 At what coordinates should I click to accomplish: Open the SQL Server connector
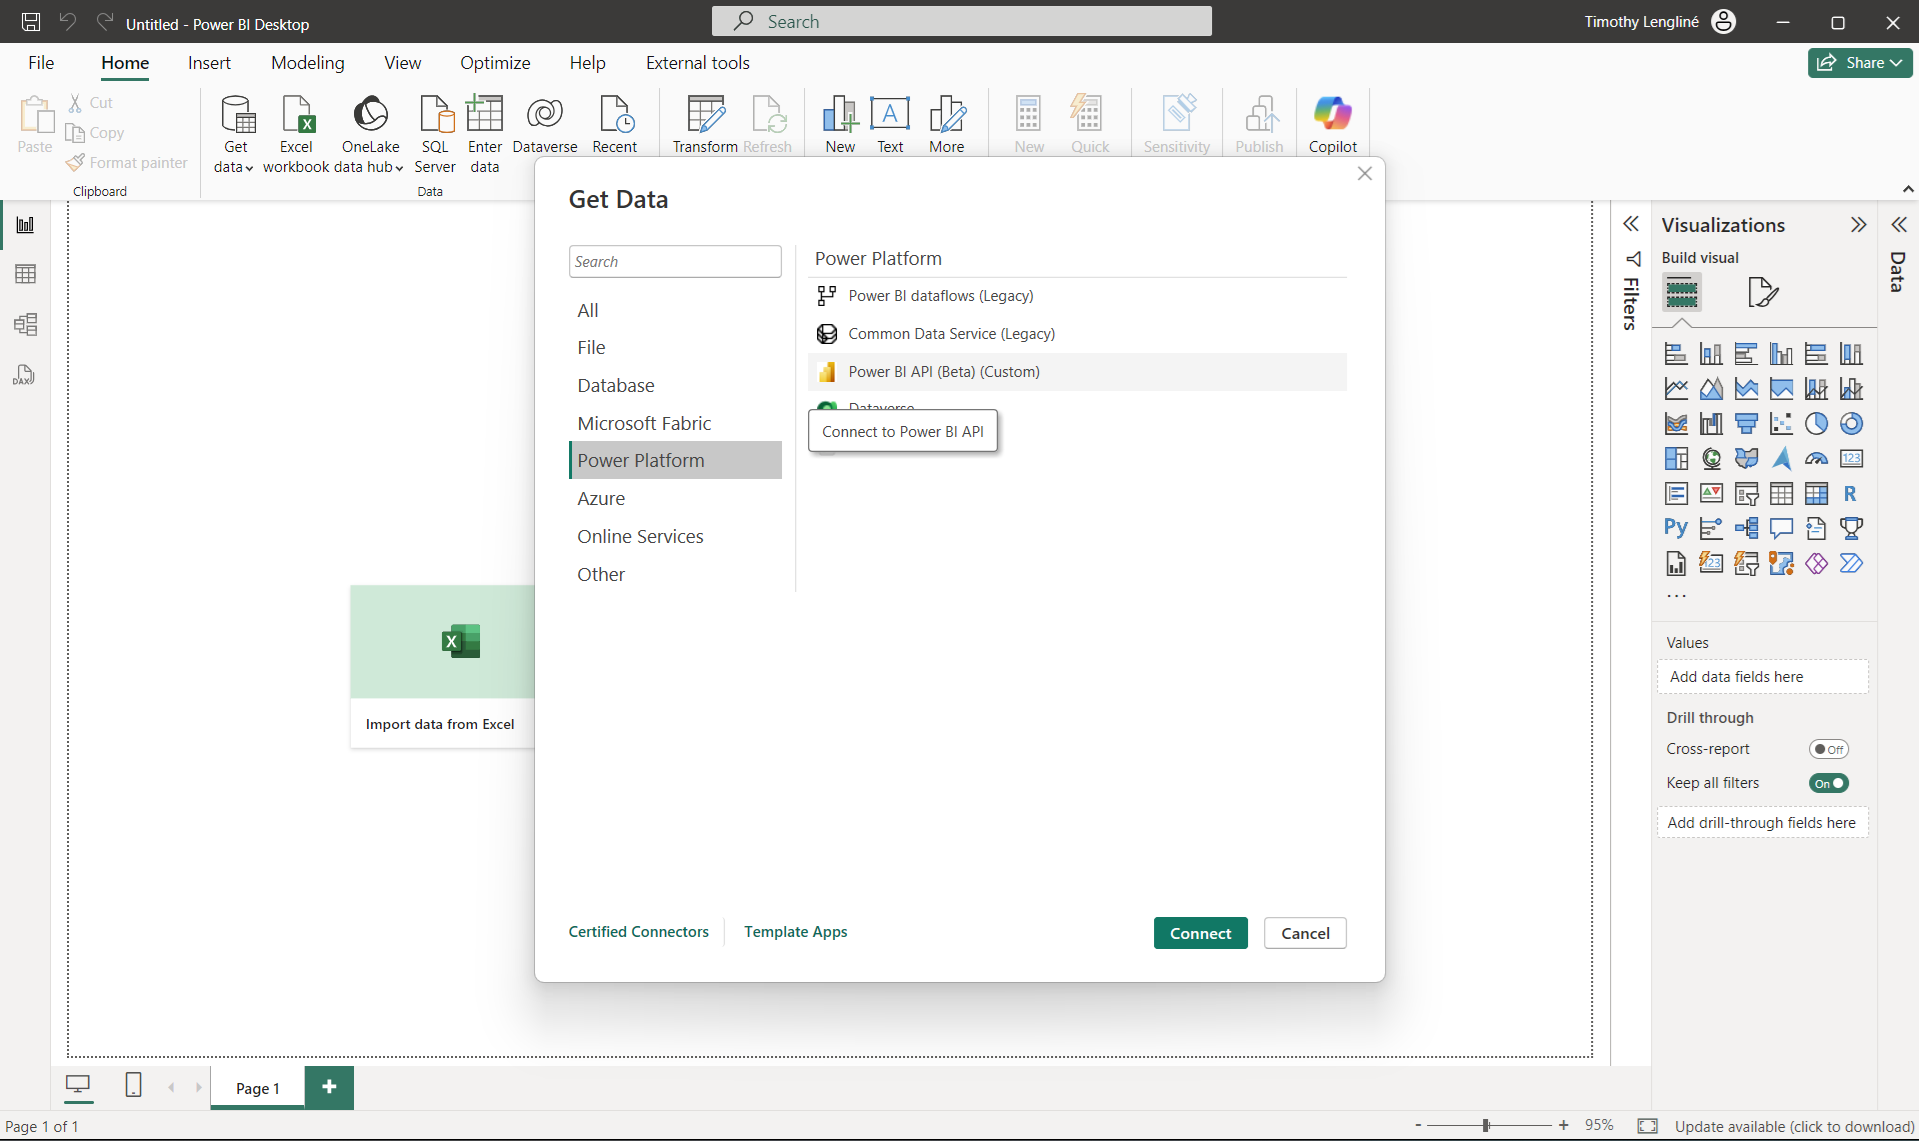pyautogui.click(x=435, y=134)
